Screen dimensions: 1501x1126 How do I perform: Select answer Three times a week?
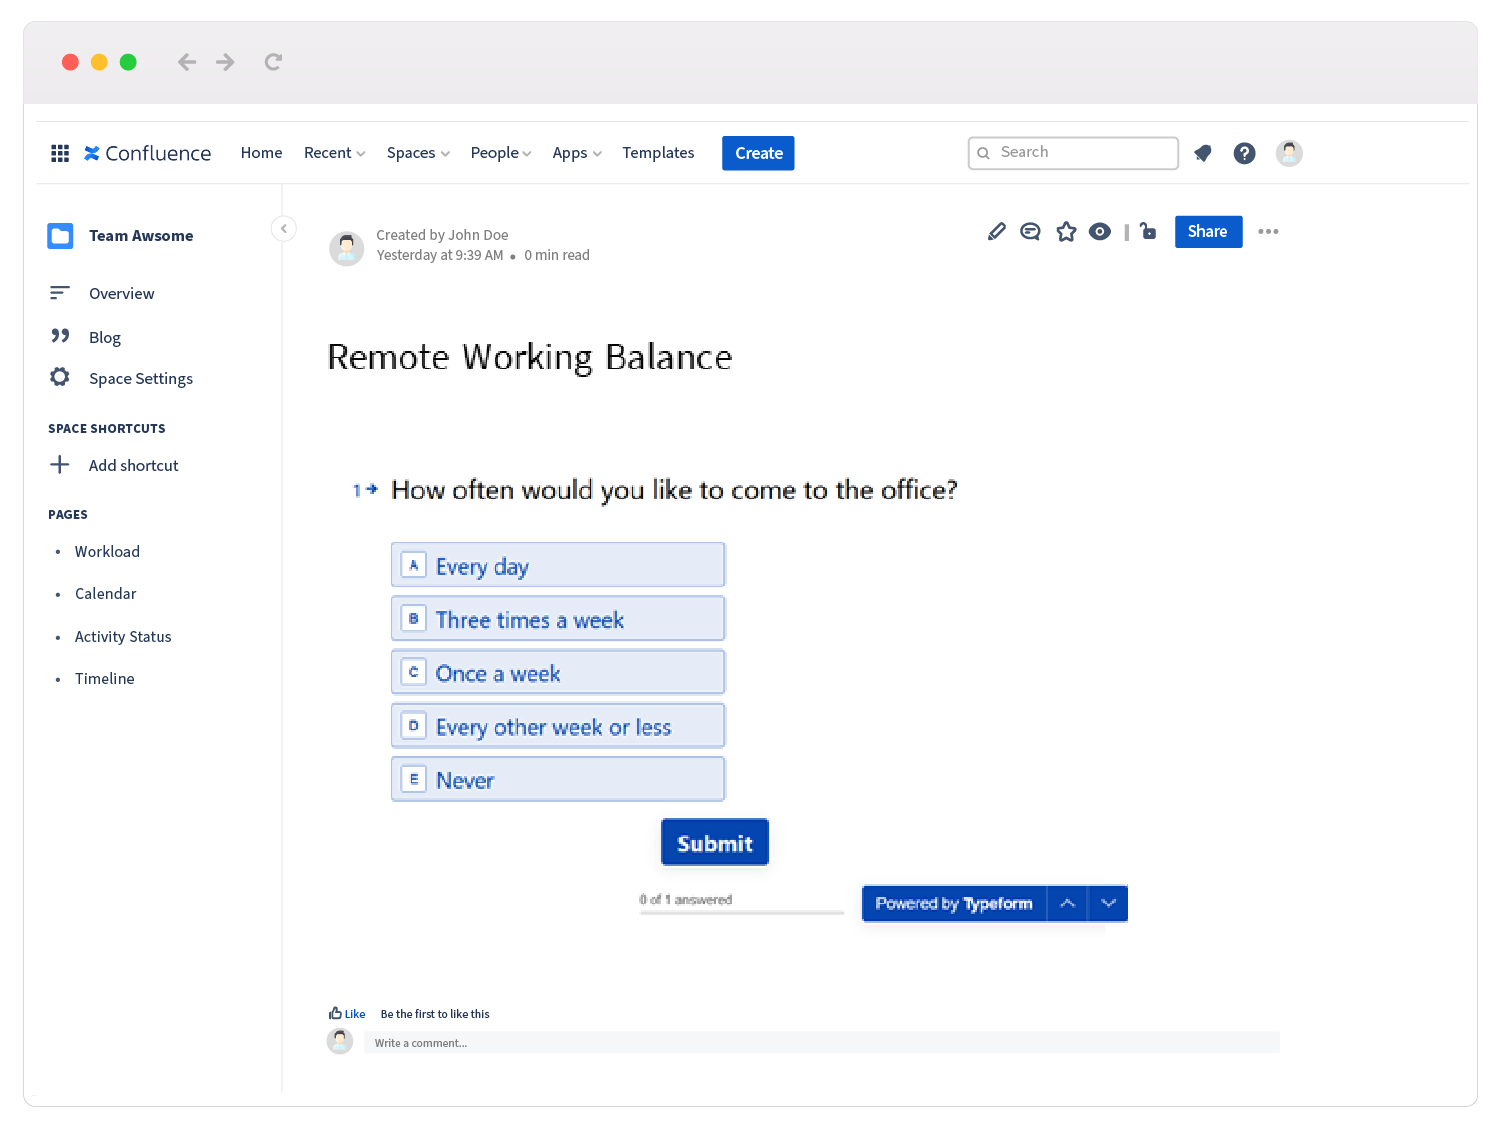click(558, 619)
